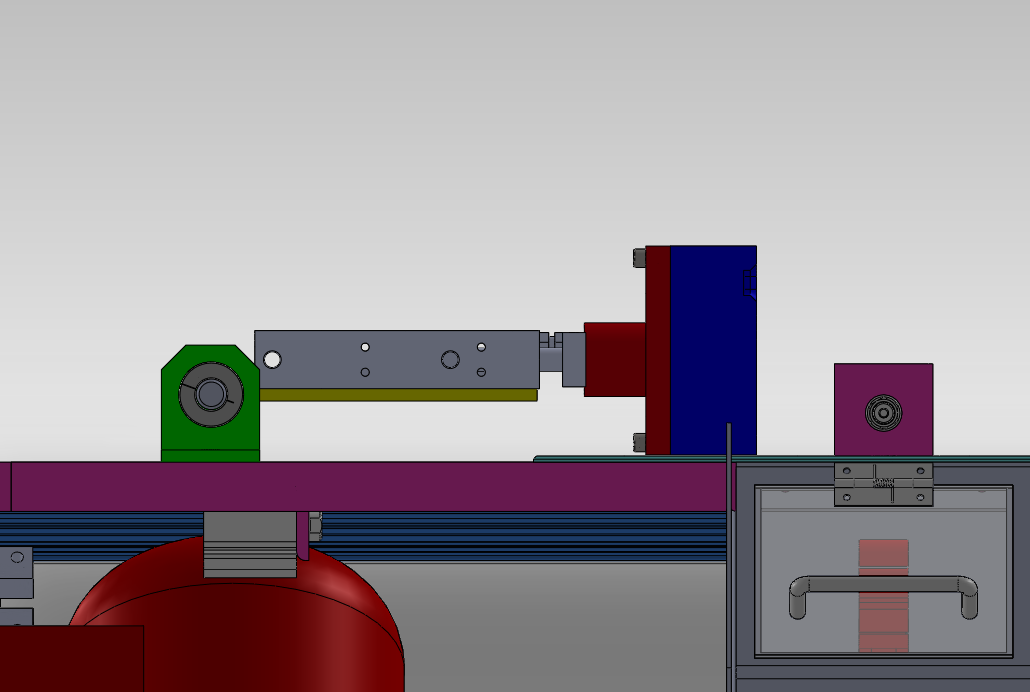Pick the large navy blue block
This screenshot has height=692, width=1030.
click(712, 350)
